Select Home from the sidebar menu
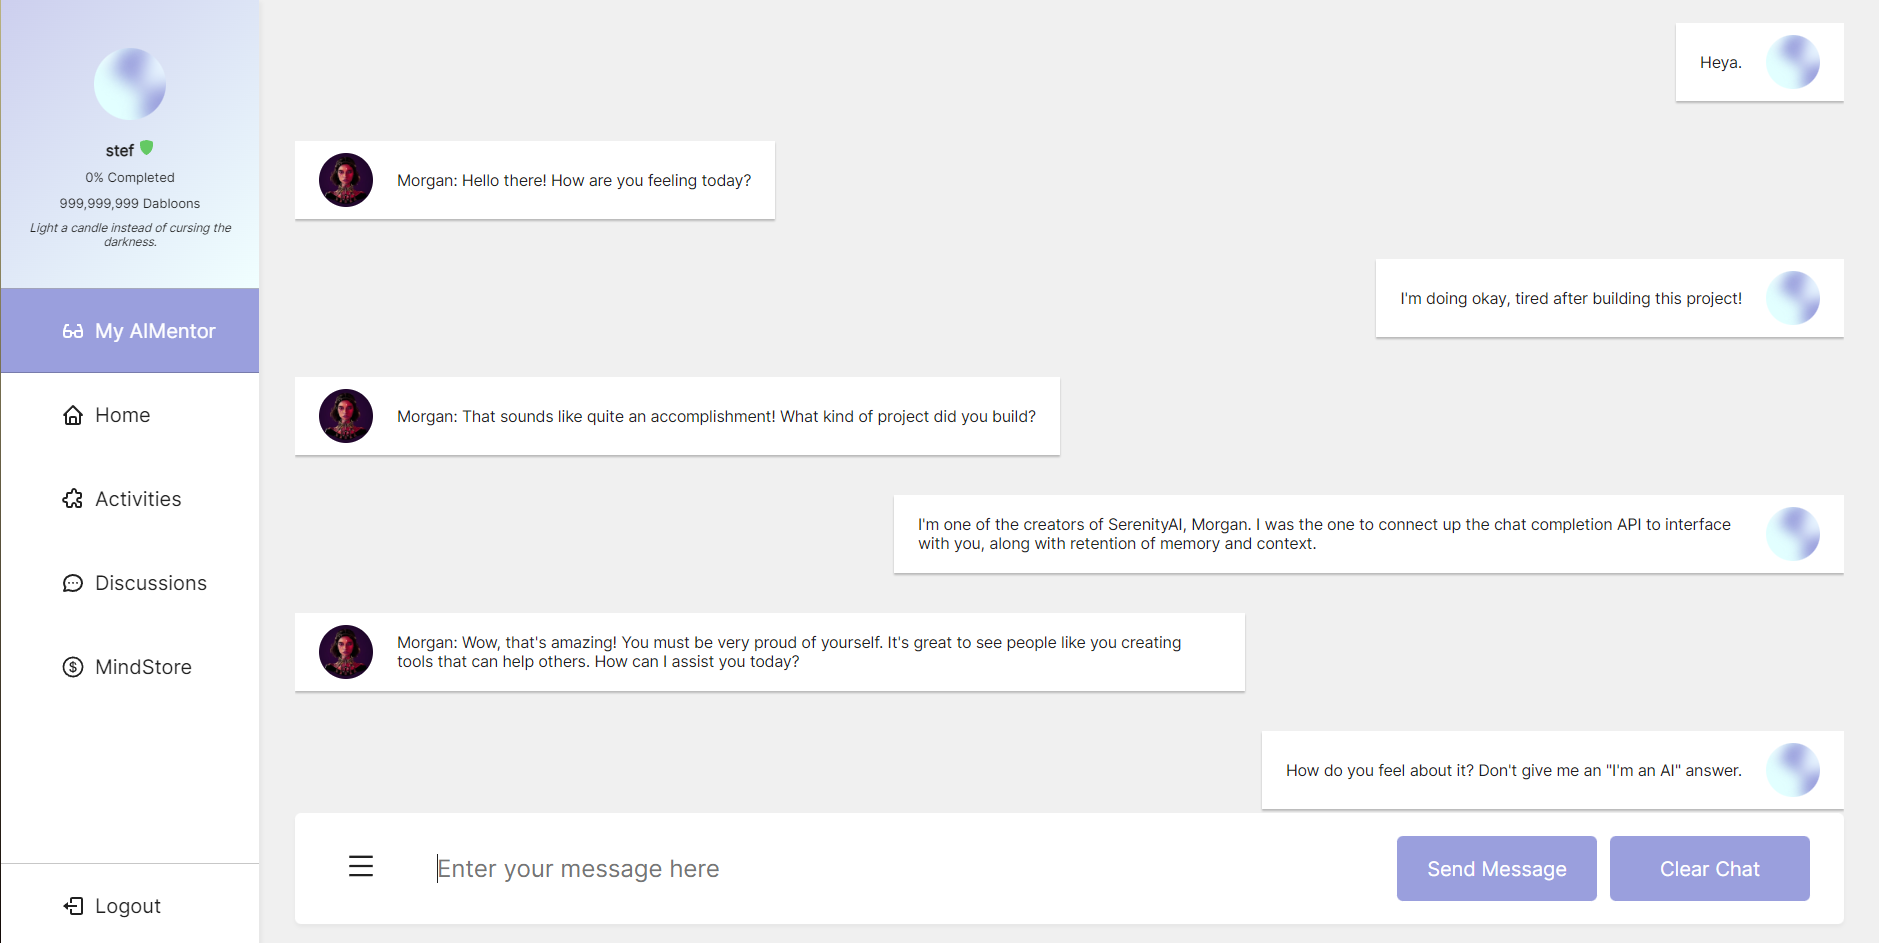The width and height of the screenshot is (1879, 943). 122,414
